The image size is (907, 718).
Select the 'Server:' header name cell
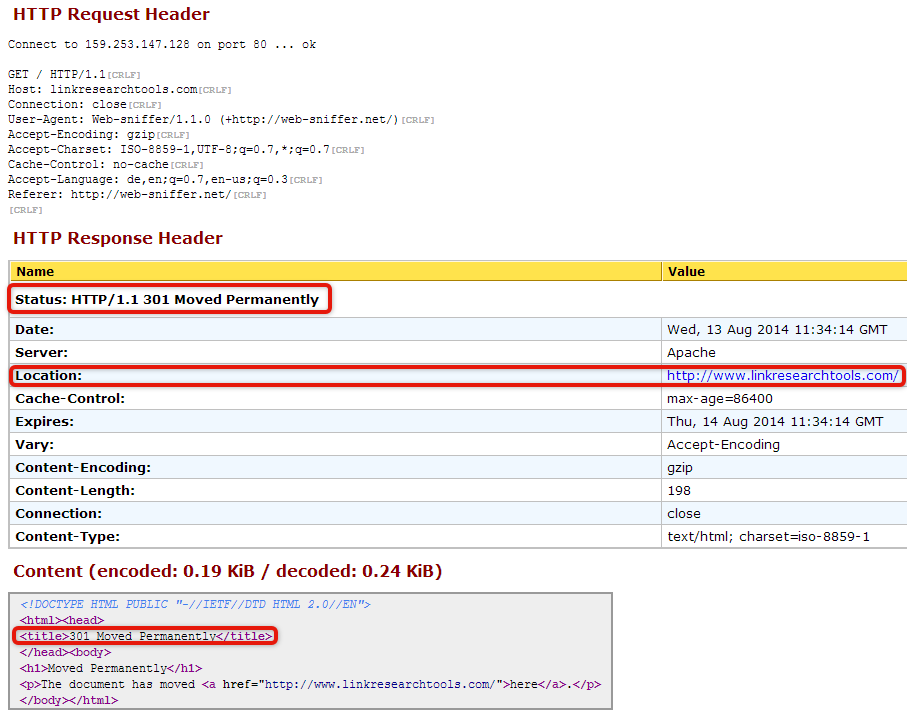point(335,352)
